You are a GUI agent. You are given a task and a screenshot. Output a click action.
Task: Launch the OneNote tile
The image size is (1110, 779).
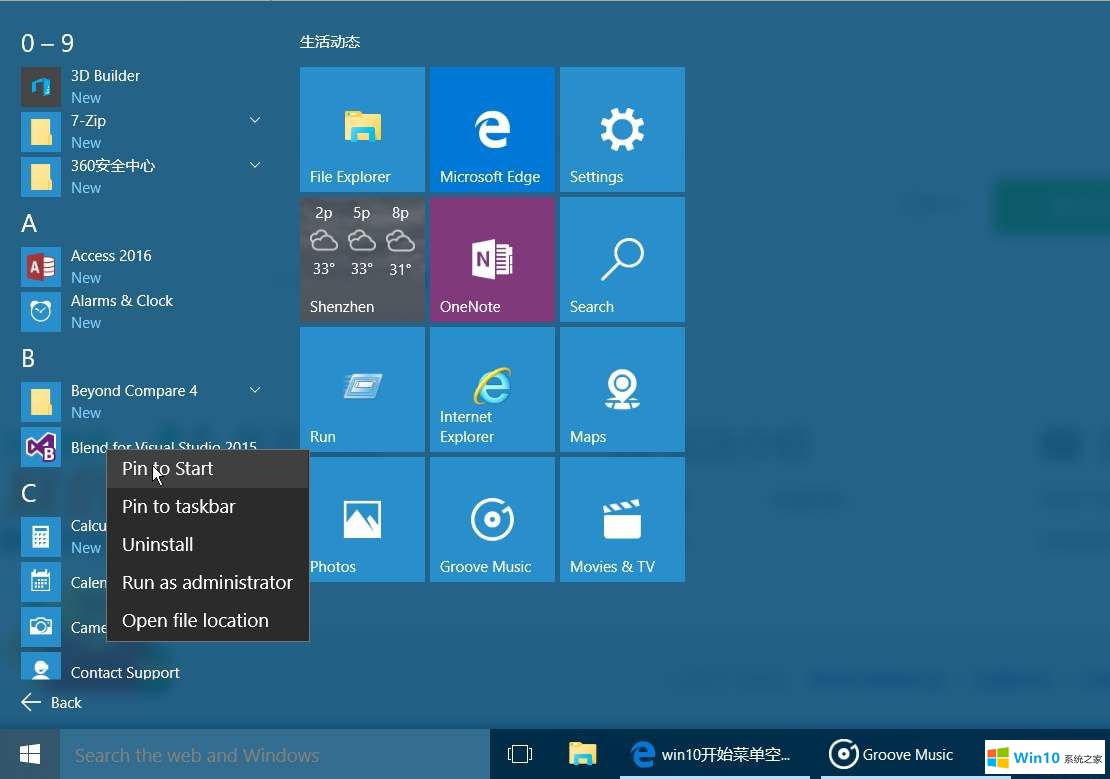[x=492, y=260]
